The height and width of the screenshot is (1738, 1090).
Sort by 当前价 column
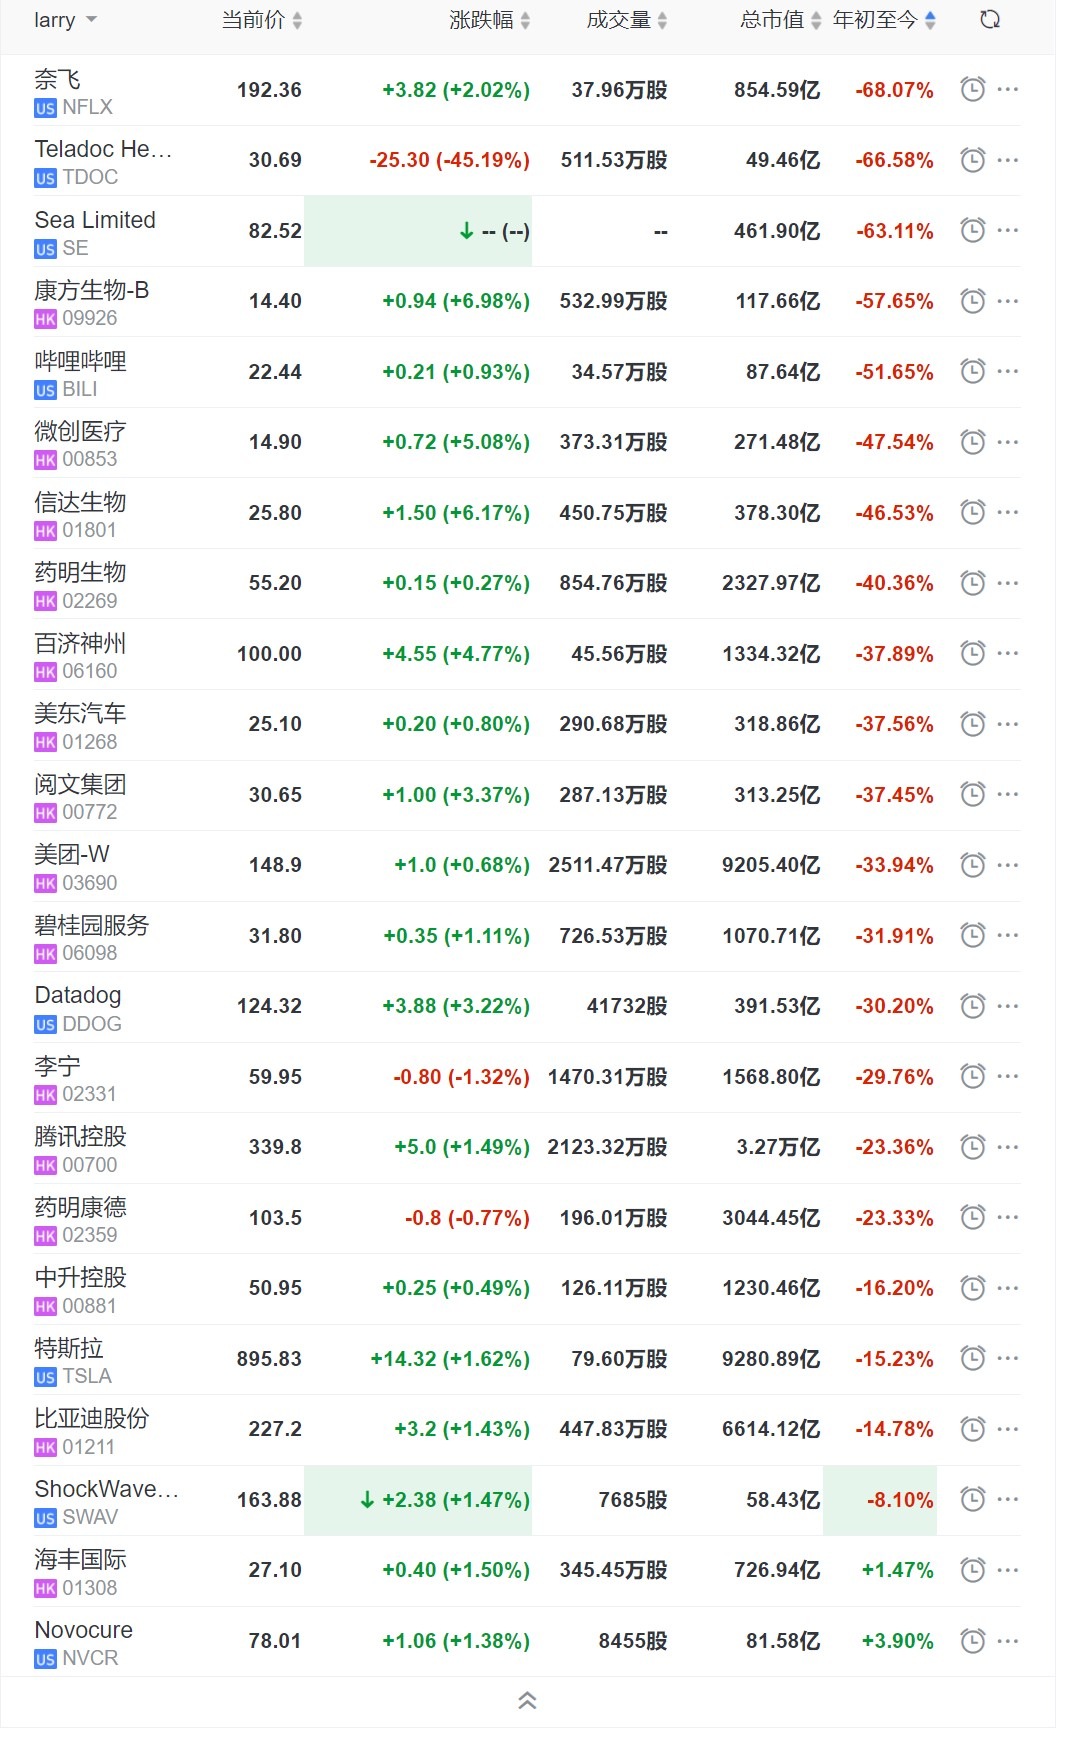pyautogui.click(x=261, y=20)
